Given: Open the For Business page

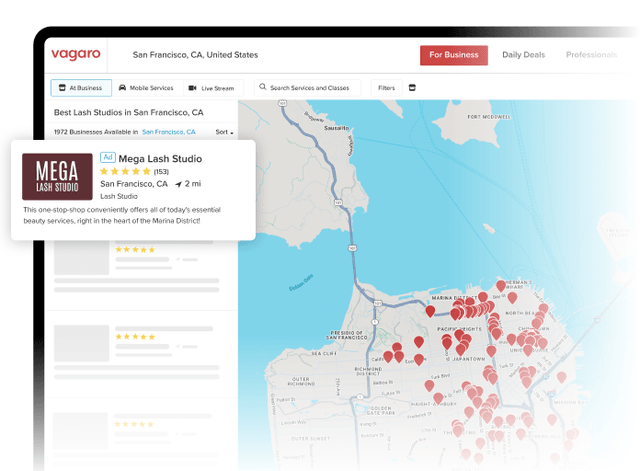Looking at the screenshot, I should [454, 55].
